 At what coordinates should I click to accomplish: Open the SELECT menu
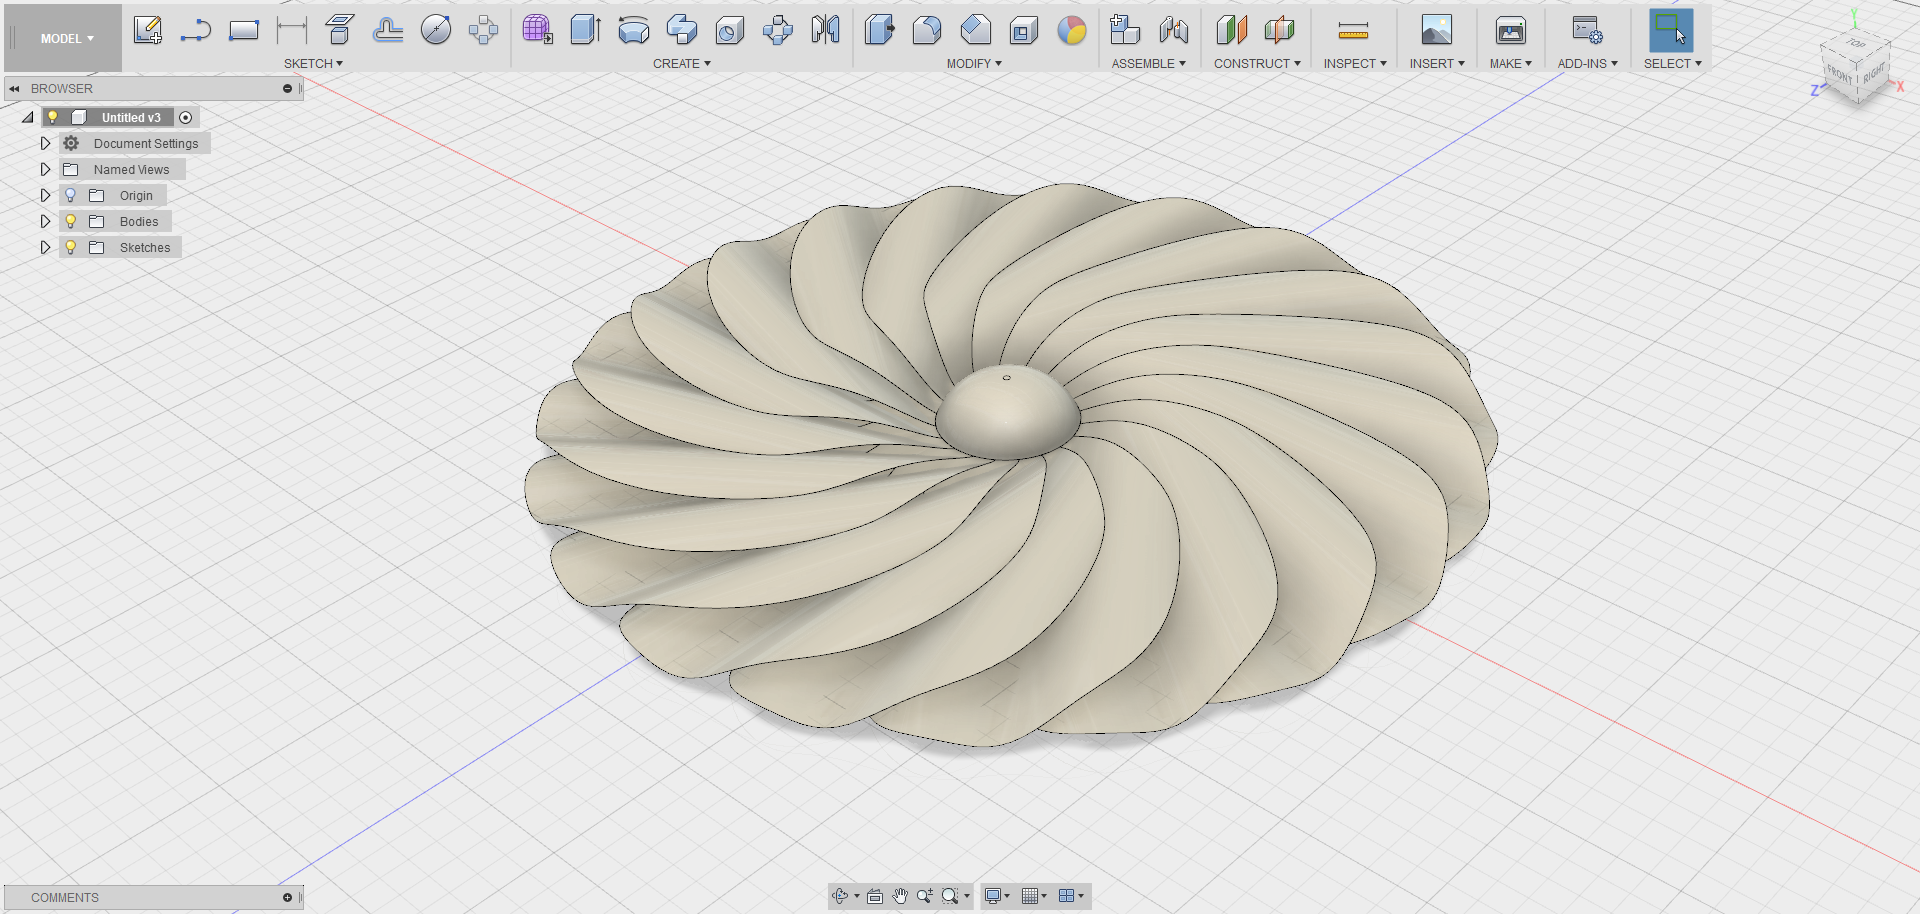tap(1671, 63)
